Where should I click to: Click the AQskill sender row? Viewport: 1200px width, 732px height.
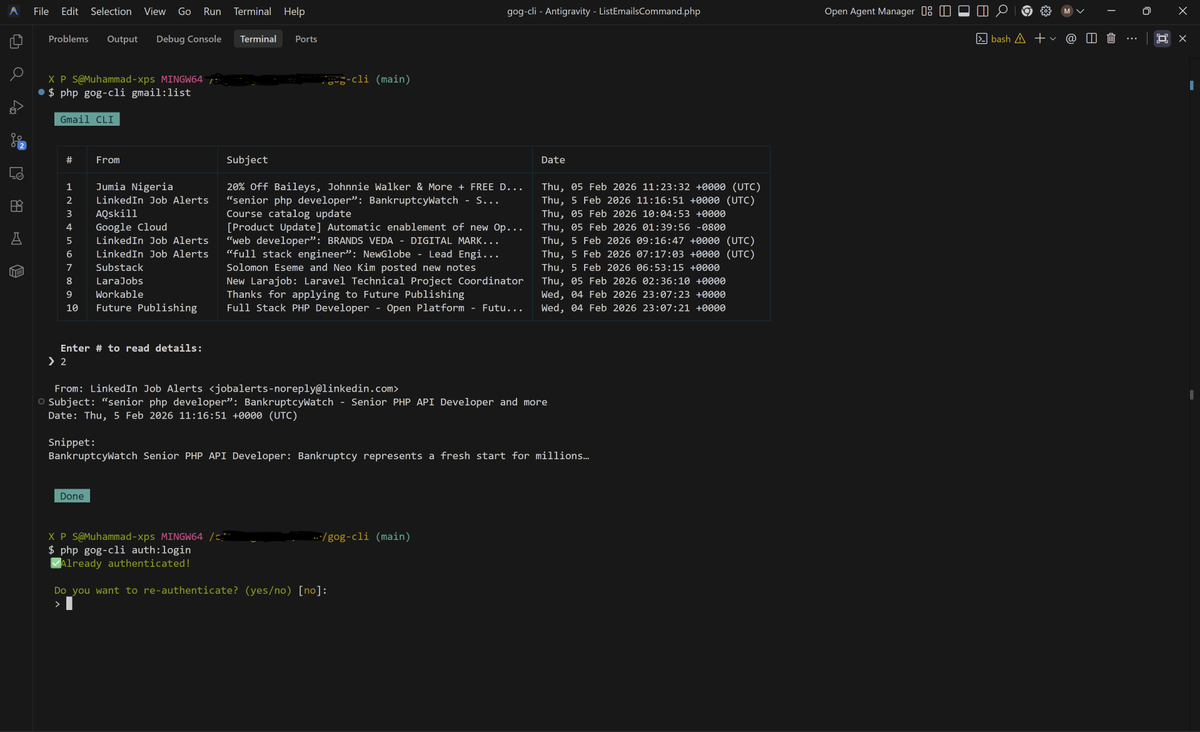(x=116, y=214)
